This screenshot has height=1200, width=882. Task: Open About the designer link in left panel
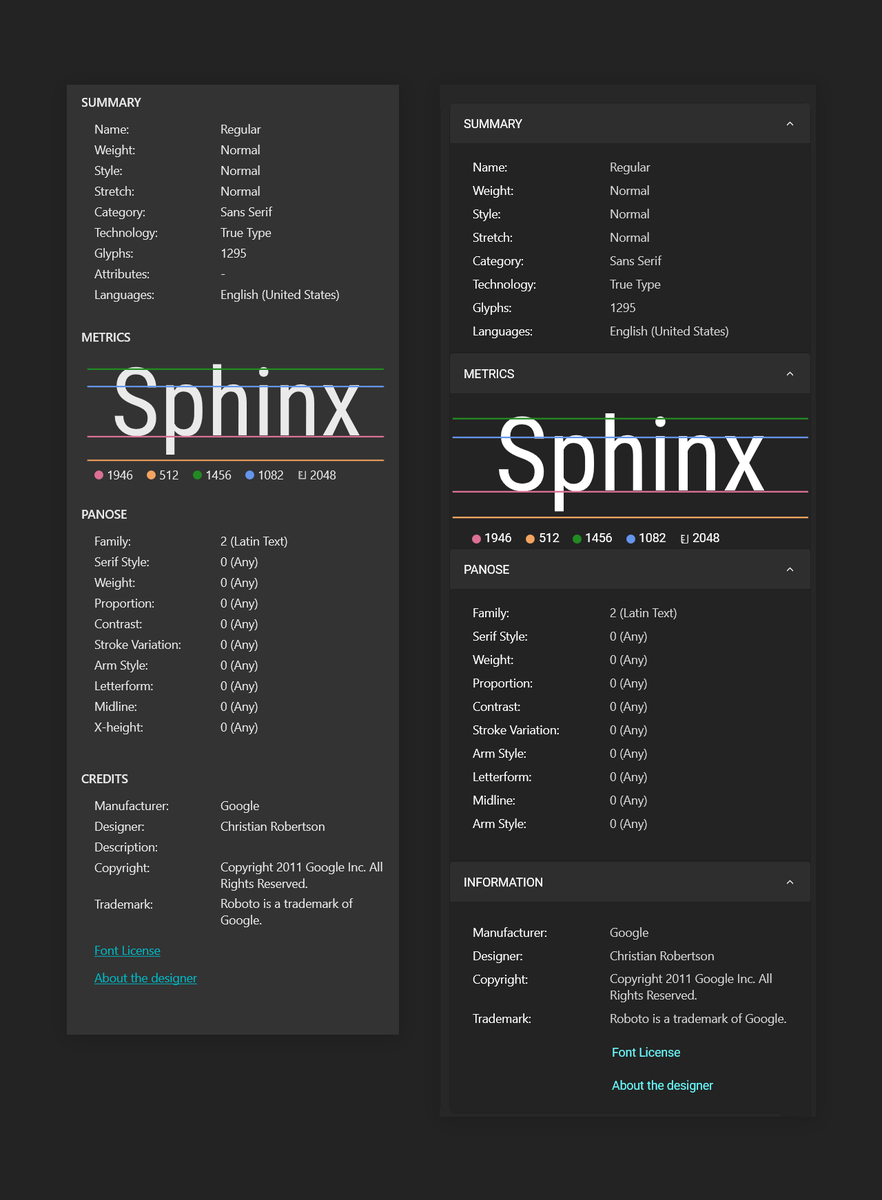pos(146,978)
